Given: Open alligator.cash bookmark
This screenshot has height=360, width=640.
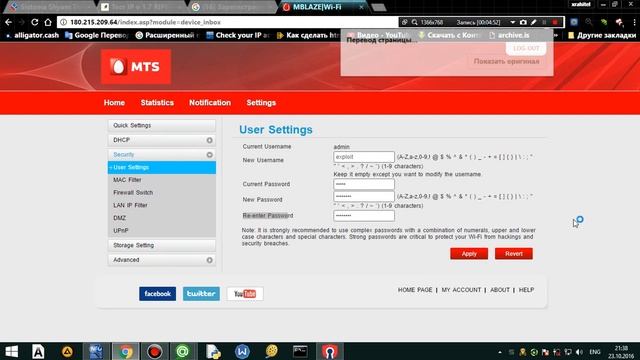Looking at the screenshot, I should (x=32, y=36).
